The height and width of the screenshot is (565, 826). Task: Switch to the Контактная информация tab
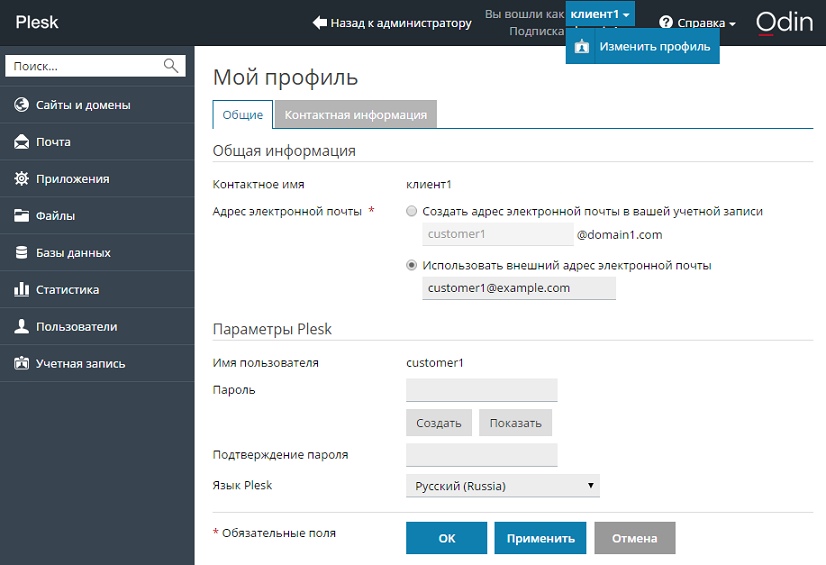click(x=356, y=115)
